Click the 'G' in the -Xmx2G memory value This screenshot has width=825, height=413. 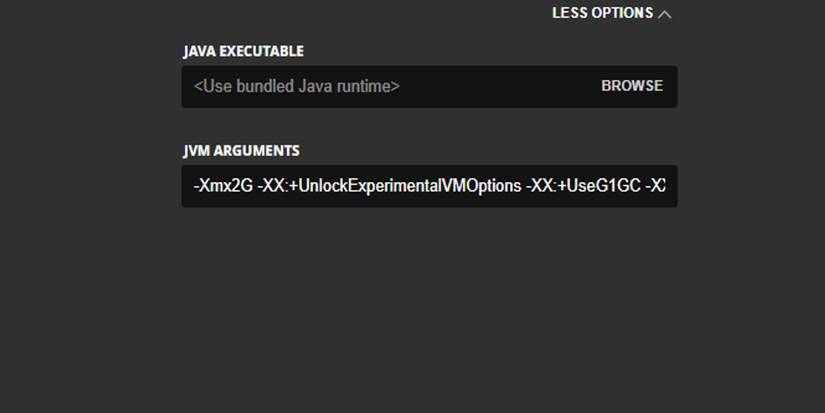pyautogui.click(x=245, y=186)
